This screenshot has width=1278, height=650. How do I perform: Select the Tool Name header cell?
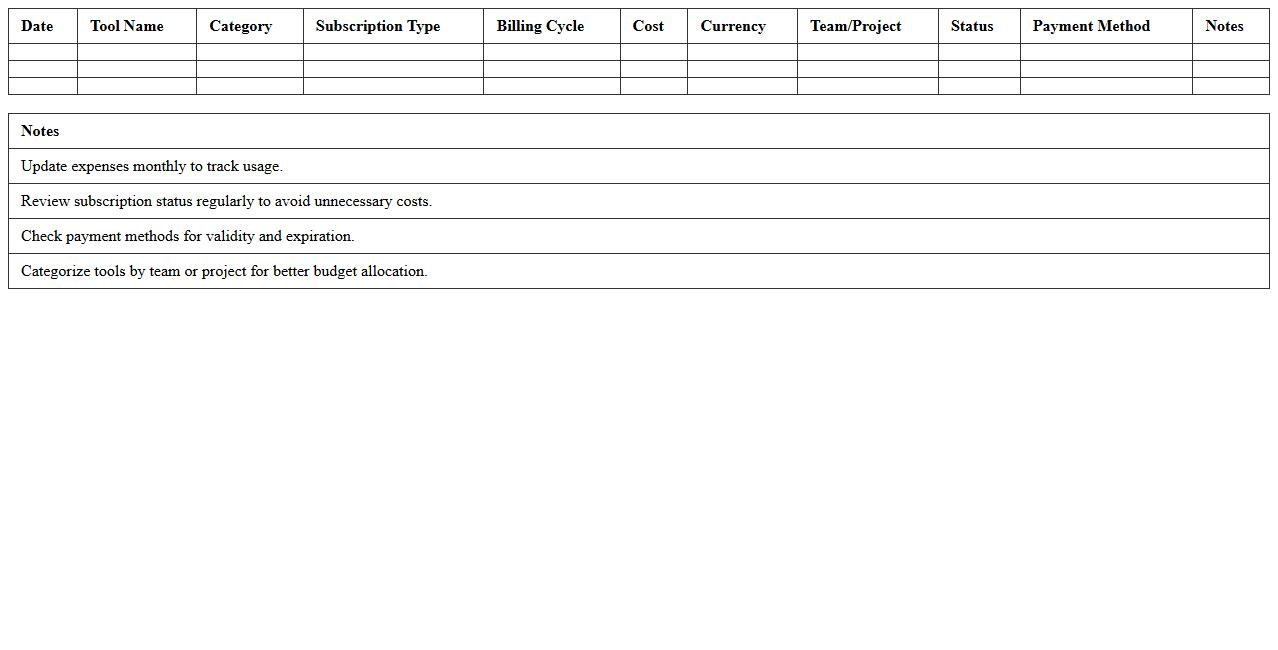125,26
